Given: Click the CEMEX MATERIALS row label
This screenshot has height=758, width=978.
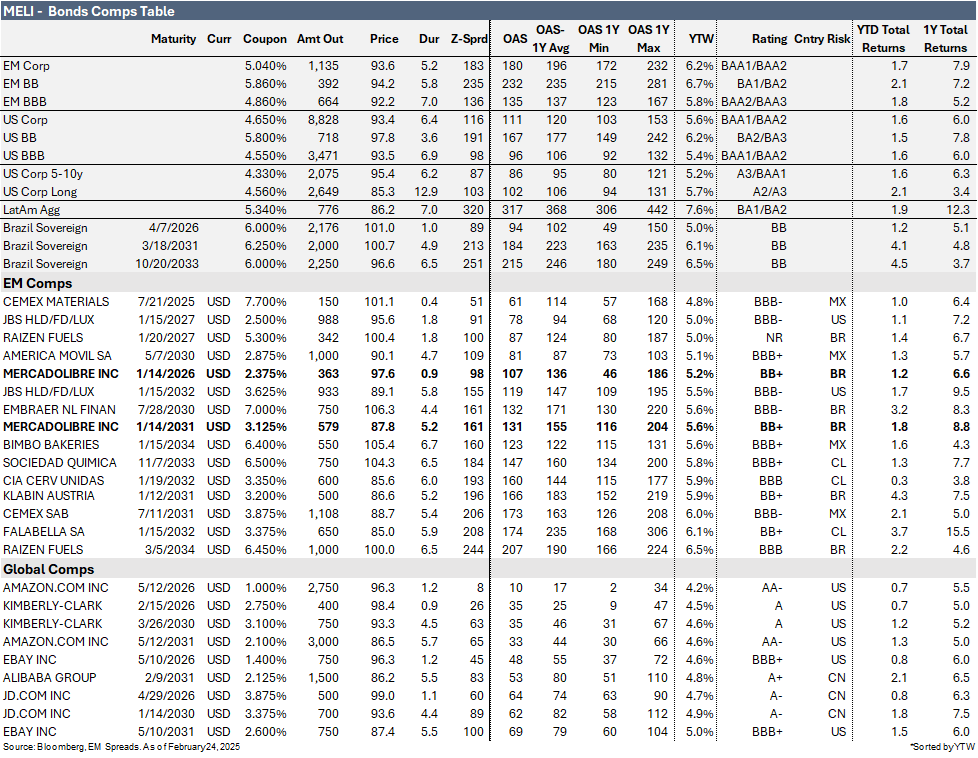Looking at the screenshot, I should pyautogui.click(x=56, y=301).
